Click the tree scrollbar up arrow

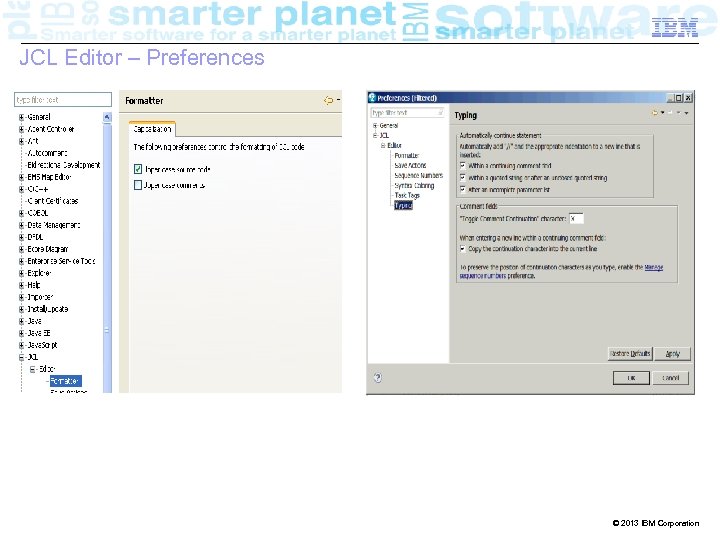click(x=107, y=118)
